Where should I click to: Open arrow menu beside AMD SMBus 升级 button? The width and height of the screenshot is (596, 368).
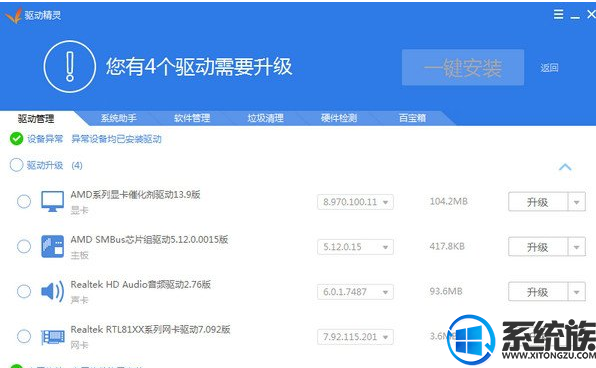(x=577, y=247)
